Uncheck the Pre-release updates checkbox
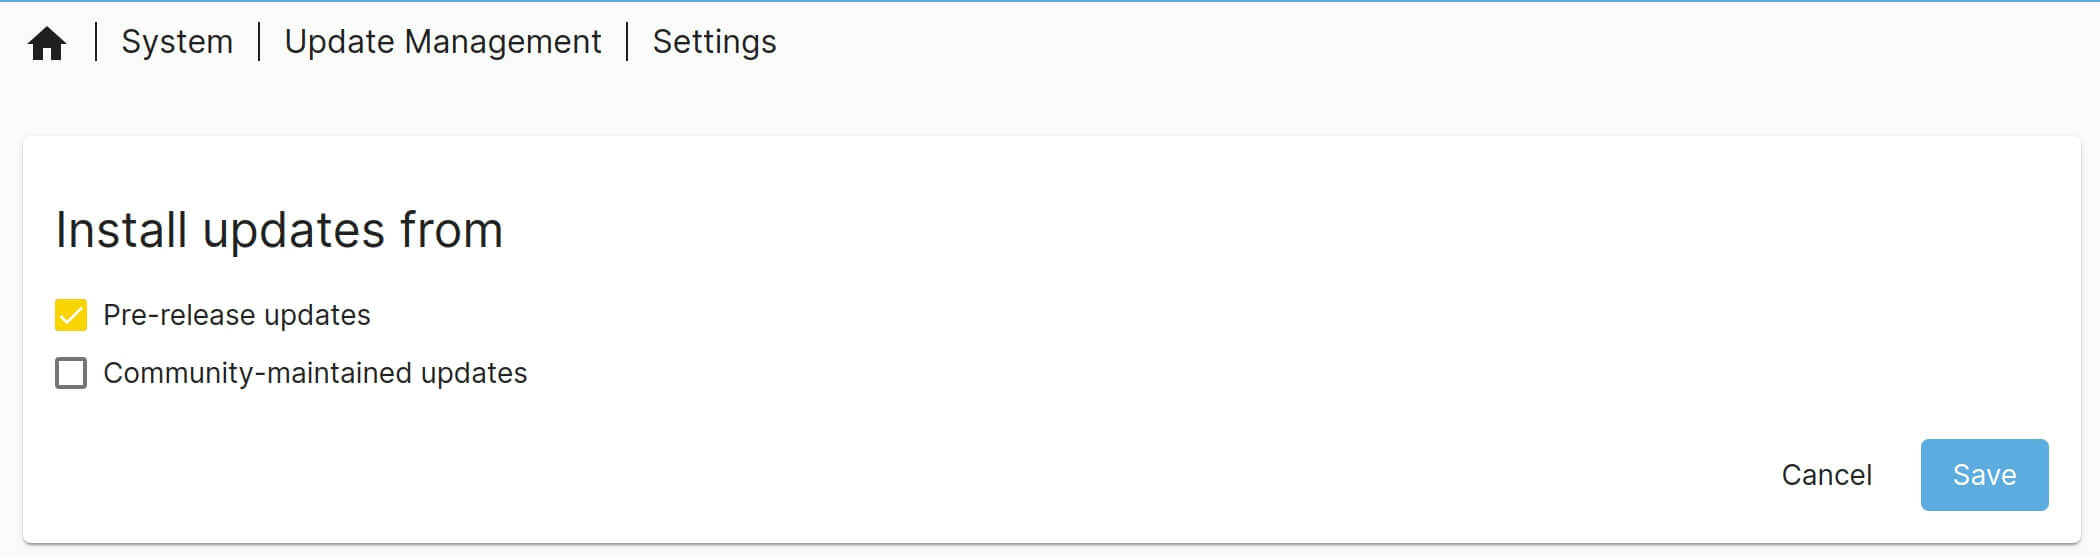 pyautogui.click(x=71, y=315)
